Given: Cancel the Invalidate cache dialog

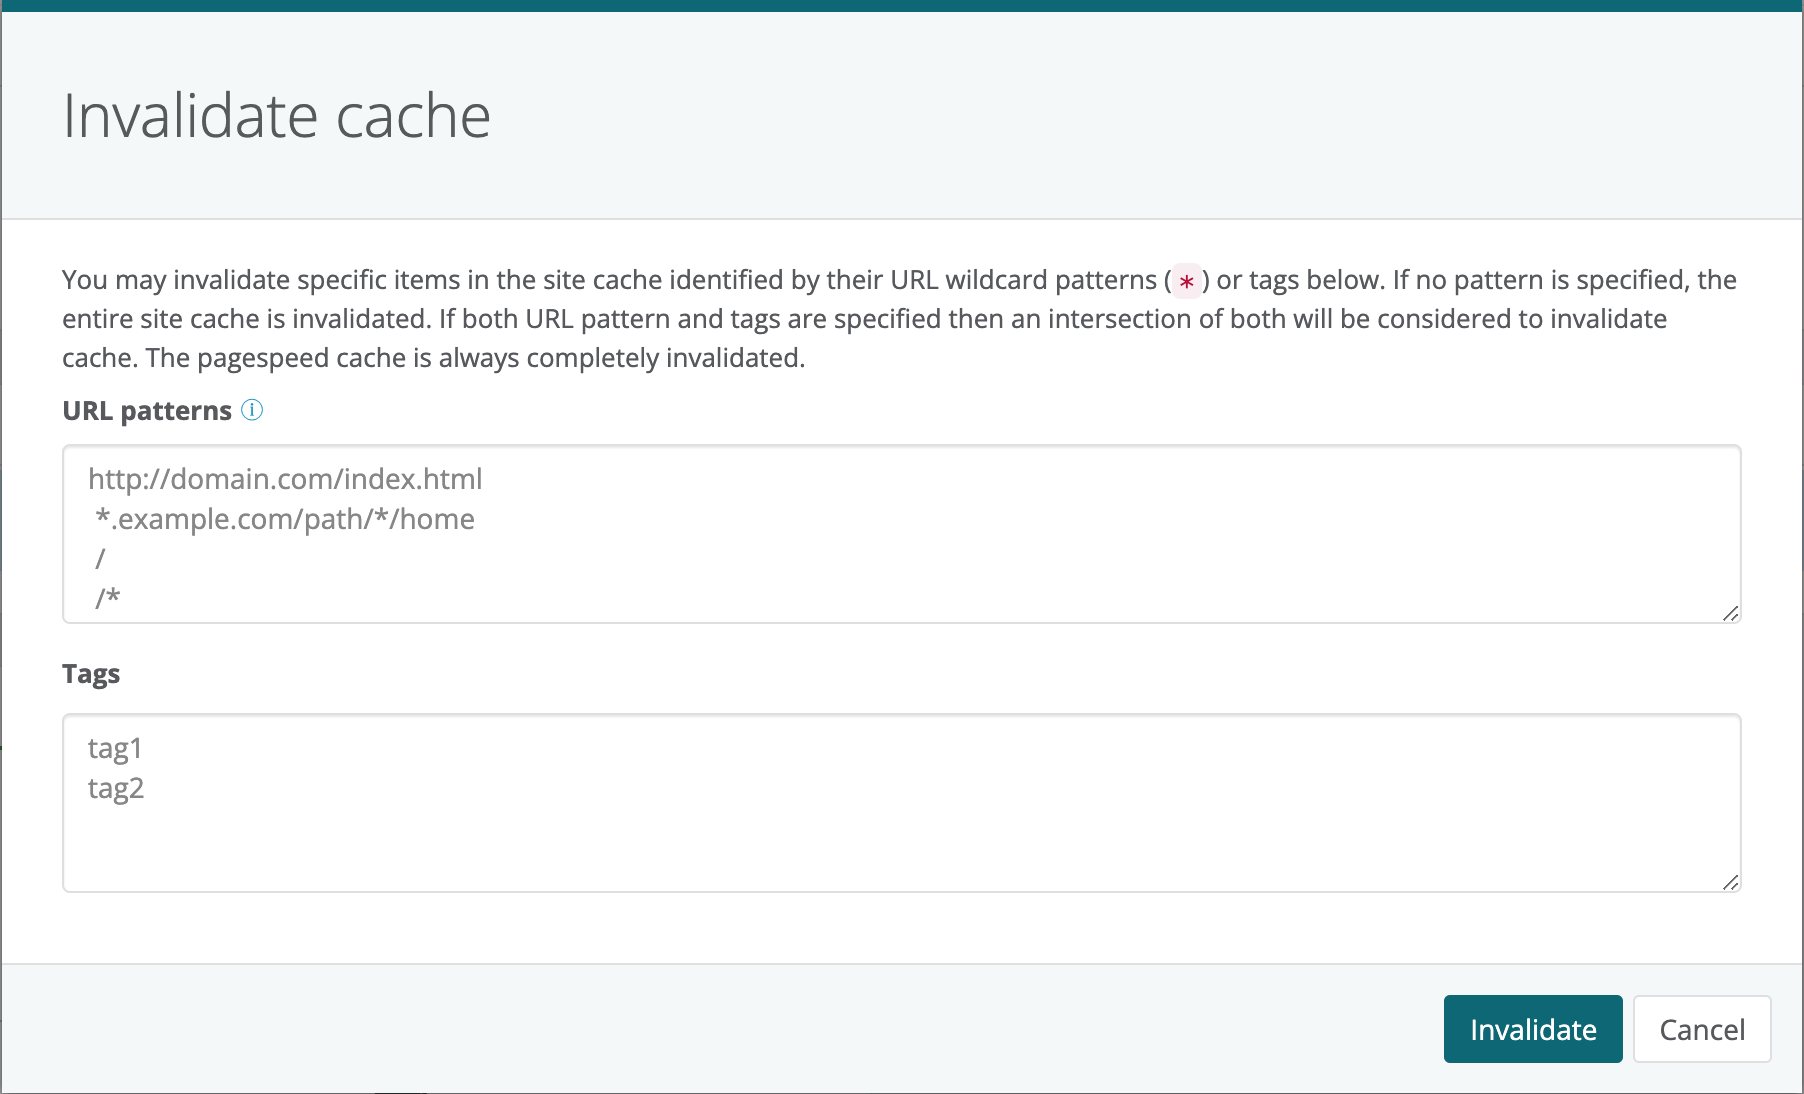Looking at the screenshot, I should tap(1701, 1029).
